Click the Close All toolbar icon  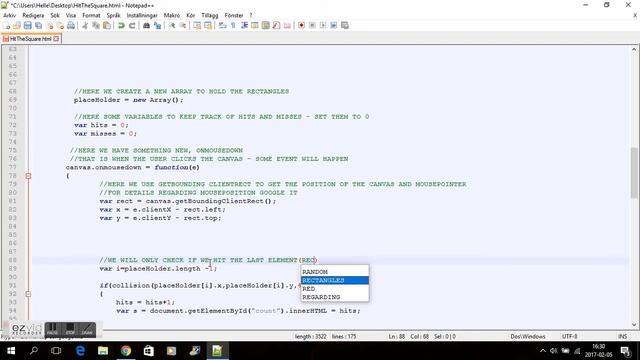pyautogui.click(x=60, y=25)
